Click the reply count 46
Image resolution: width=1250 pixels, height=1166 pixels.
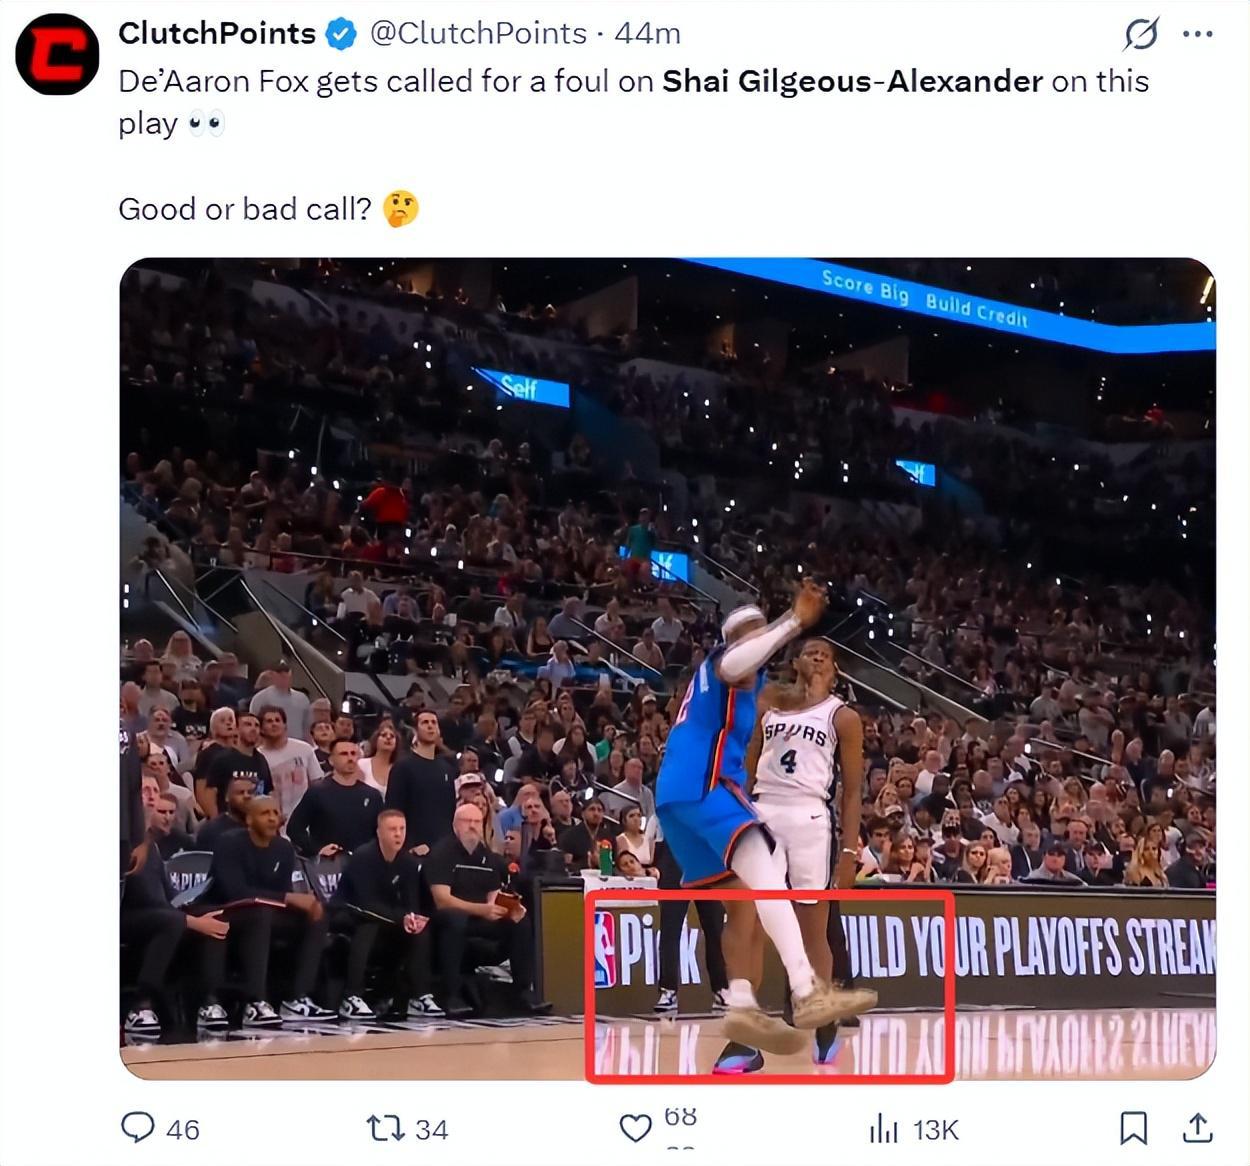coord(182,1130)
